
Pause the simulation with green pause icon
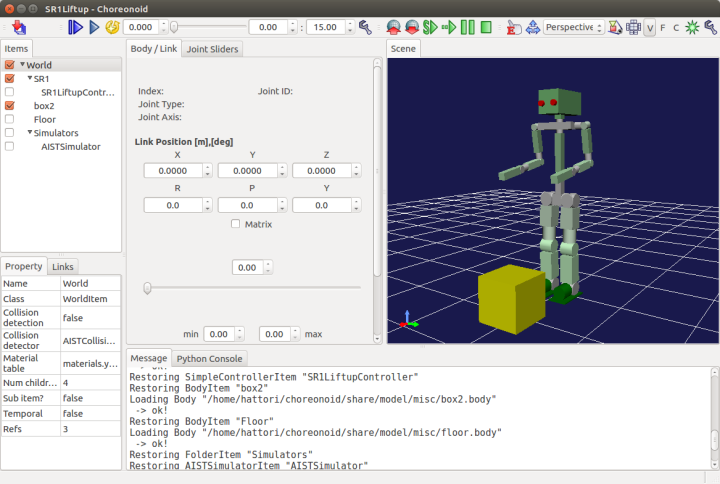pos(468,27)
